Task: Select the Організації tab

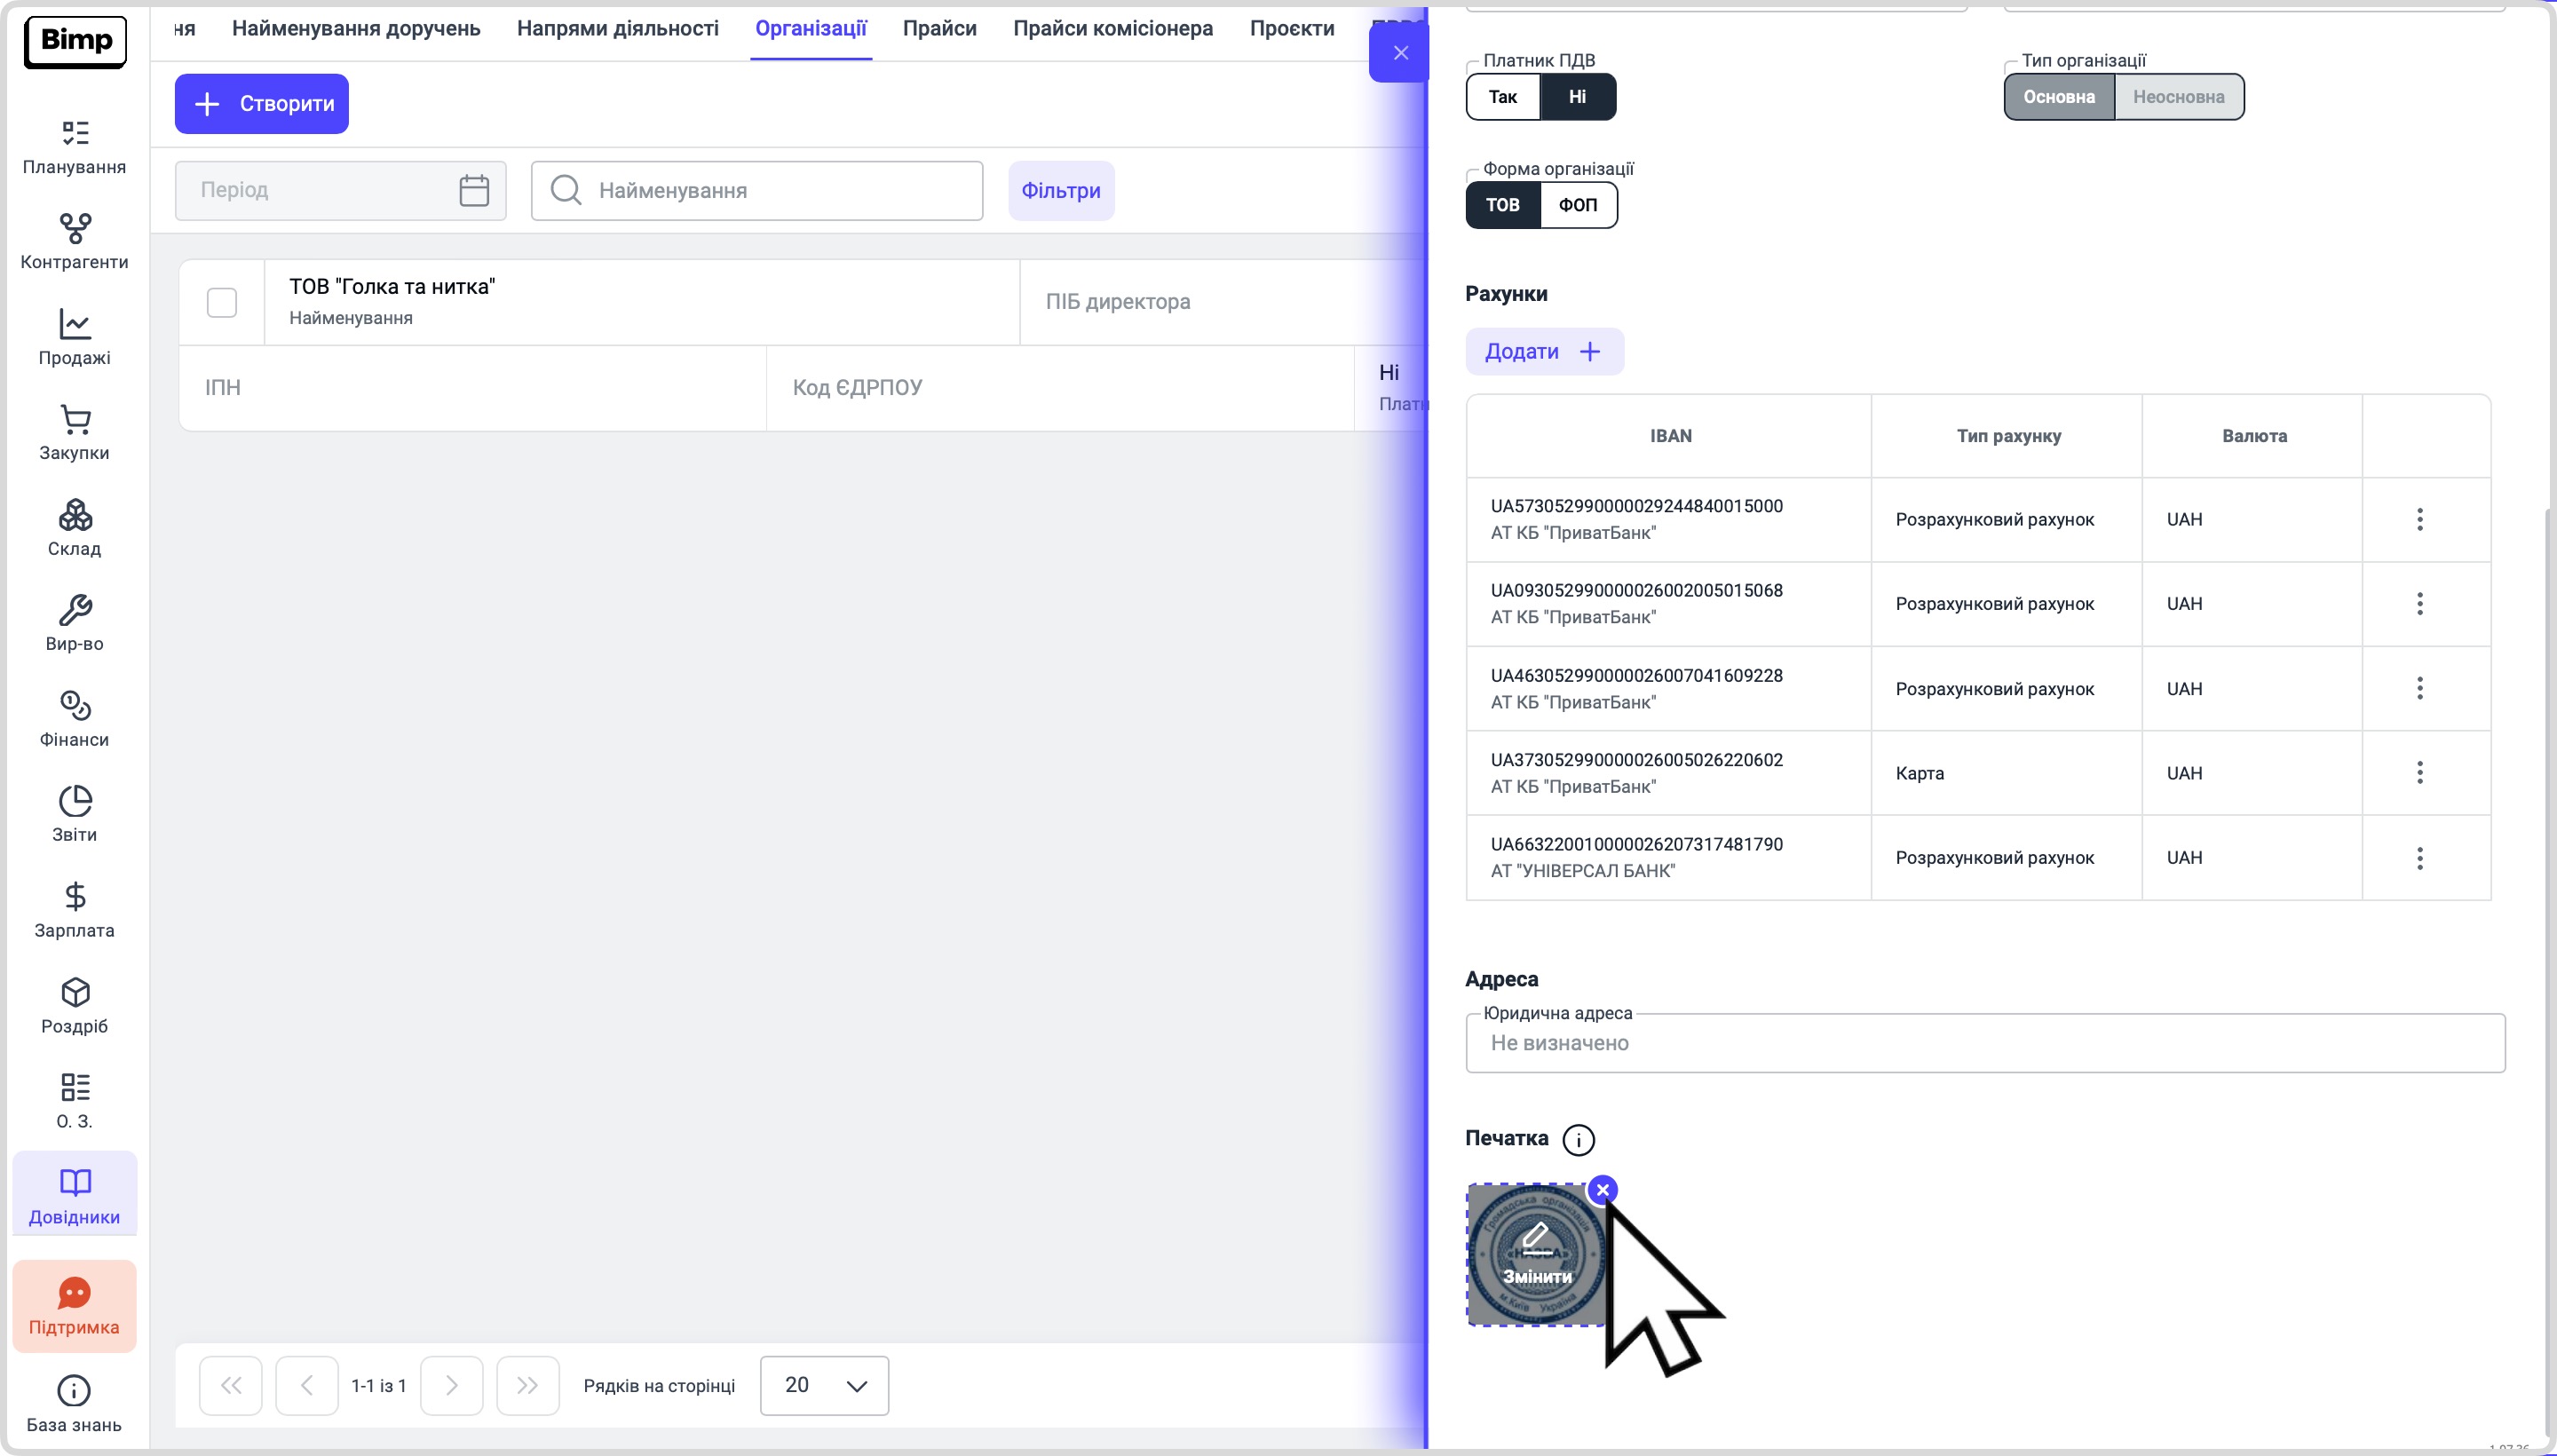Action: tap(811, 29)
